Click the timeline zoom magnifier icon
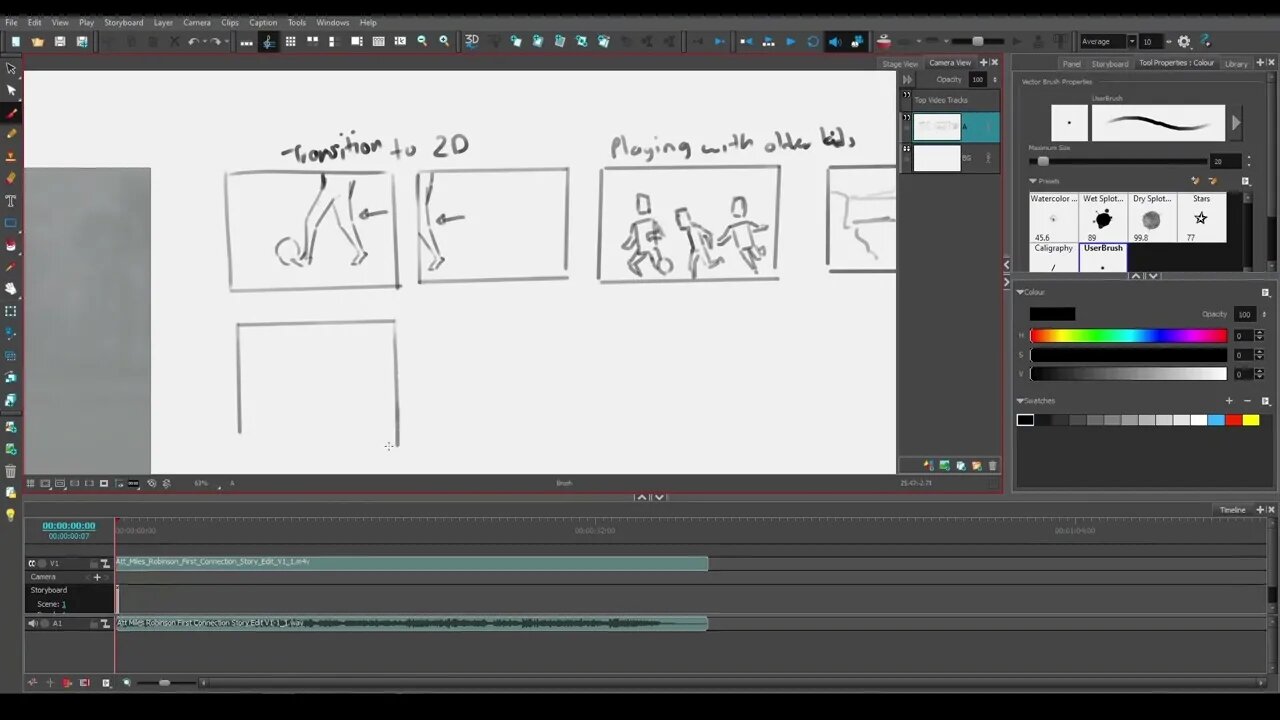Viewport: 1280px width, 720px height. pos(127,683)
